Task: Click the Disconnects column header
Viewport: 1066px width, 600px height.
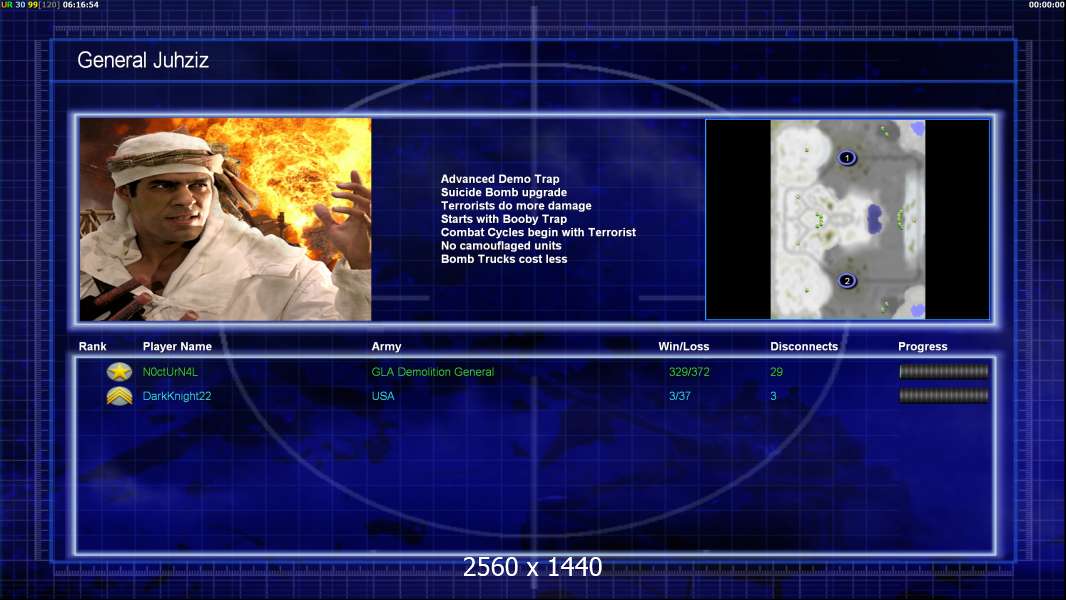Action: (804, 347)
